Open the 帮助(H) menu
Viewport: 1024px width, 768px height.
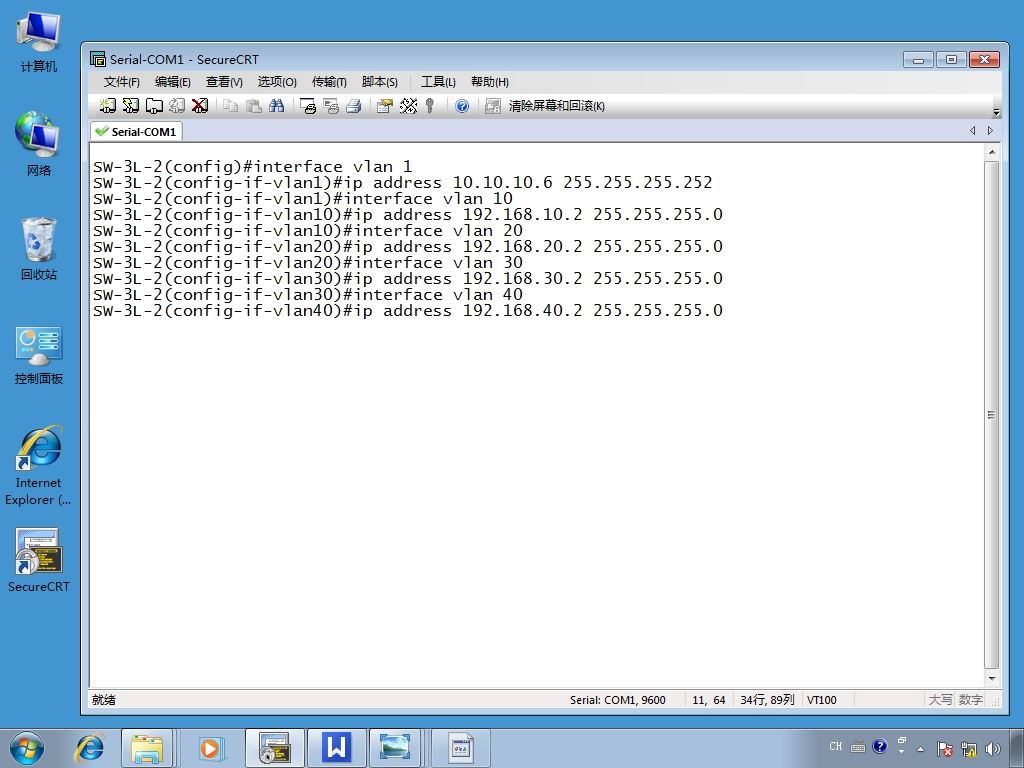[490, 82]
